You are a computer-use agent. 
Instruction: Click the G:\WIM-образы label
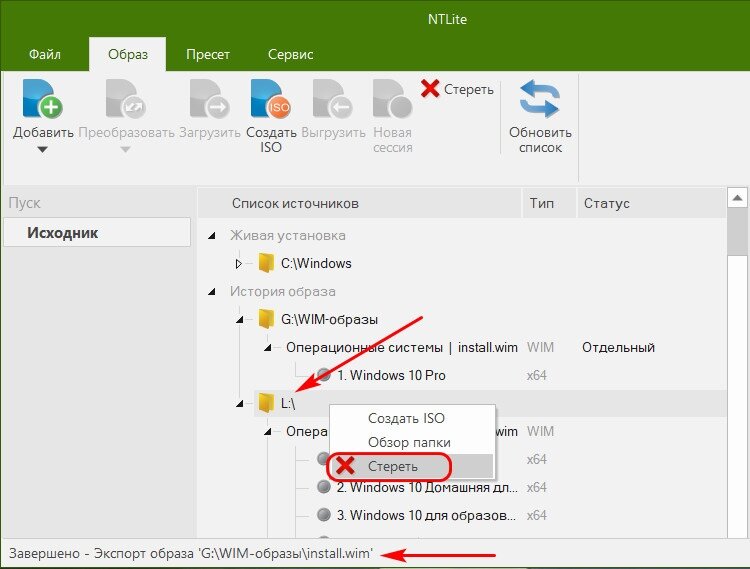329,319
